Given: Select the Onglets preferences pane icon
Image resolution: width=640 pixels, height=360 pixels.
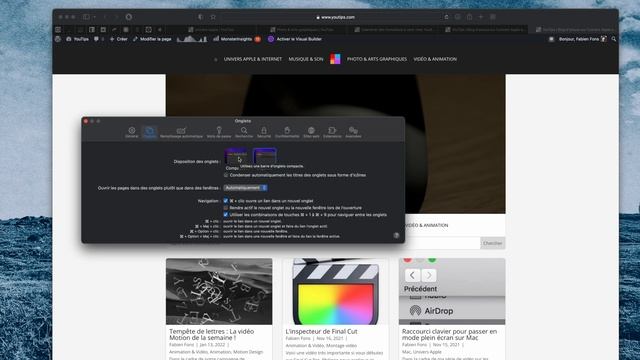Looking at the screenshot, I should (x=149, y=132).
